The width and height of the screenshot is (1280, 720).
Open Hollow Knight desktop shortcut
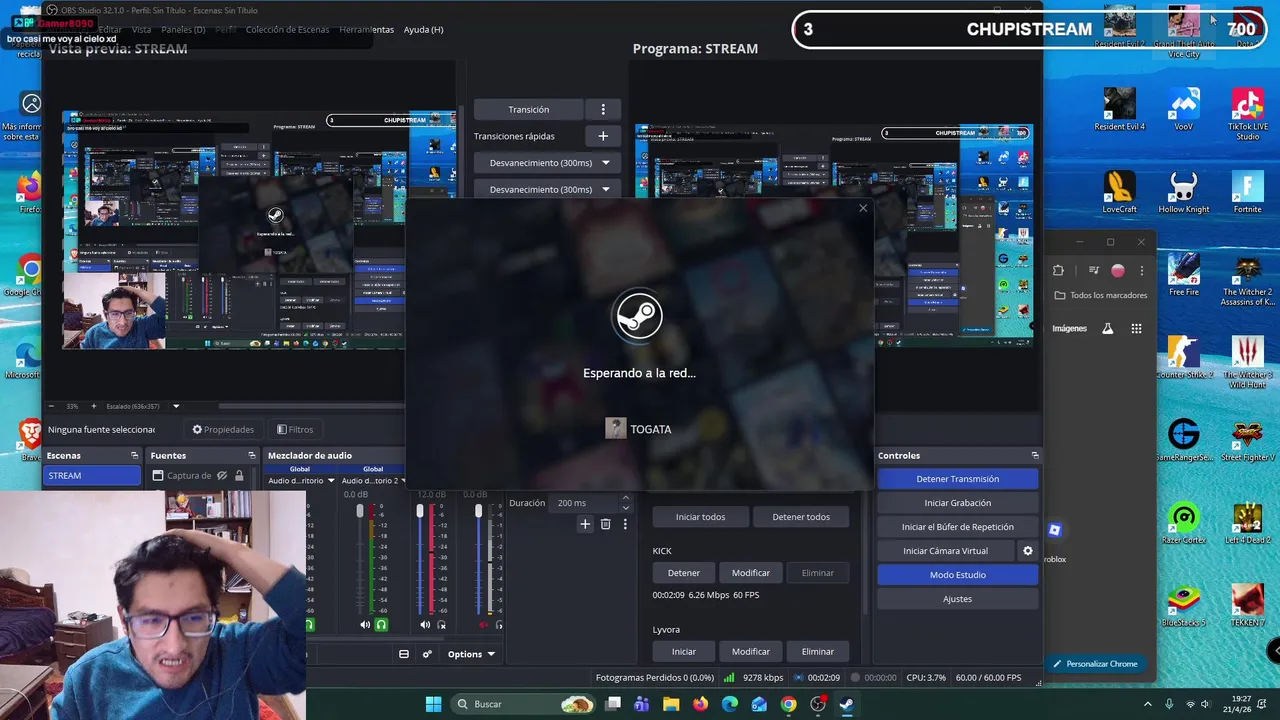pos(1184,192)
